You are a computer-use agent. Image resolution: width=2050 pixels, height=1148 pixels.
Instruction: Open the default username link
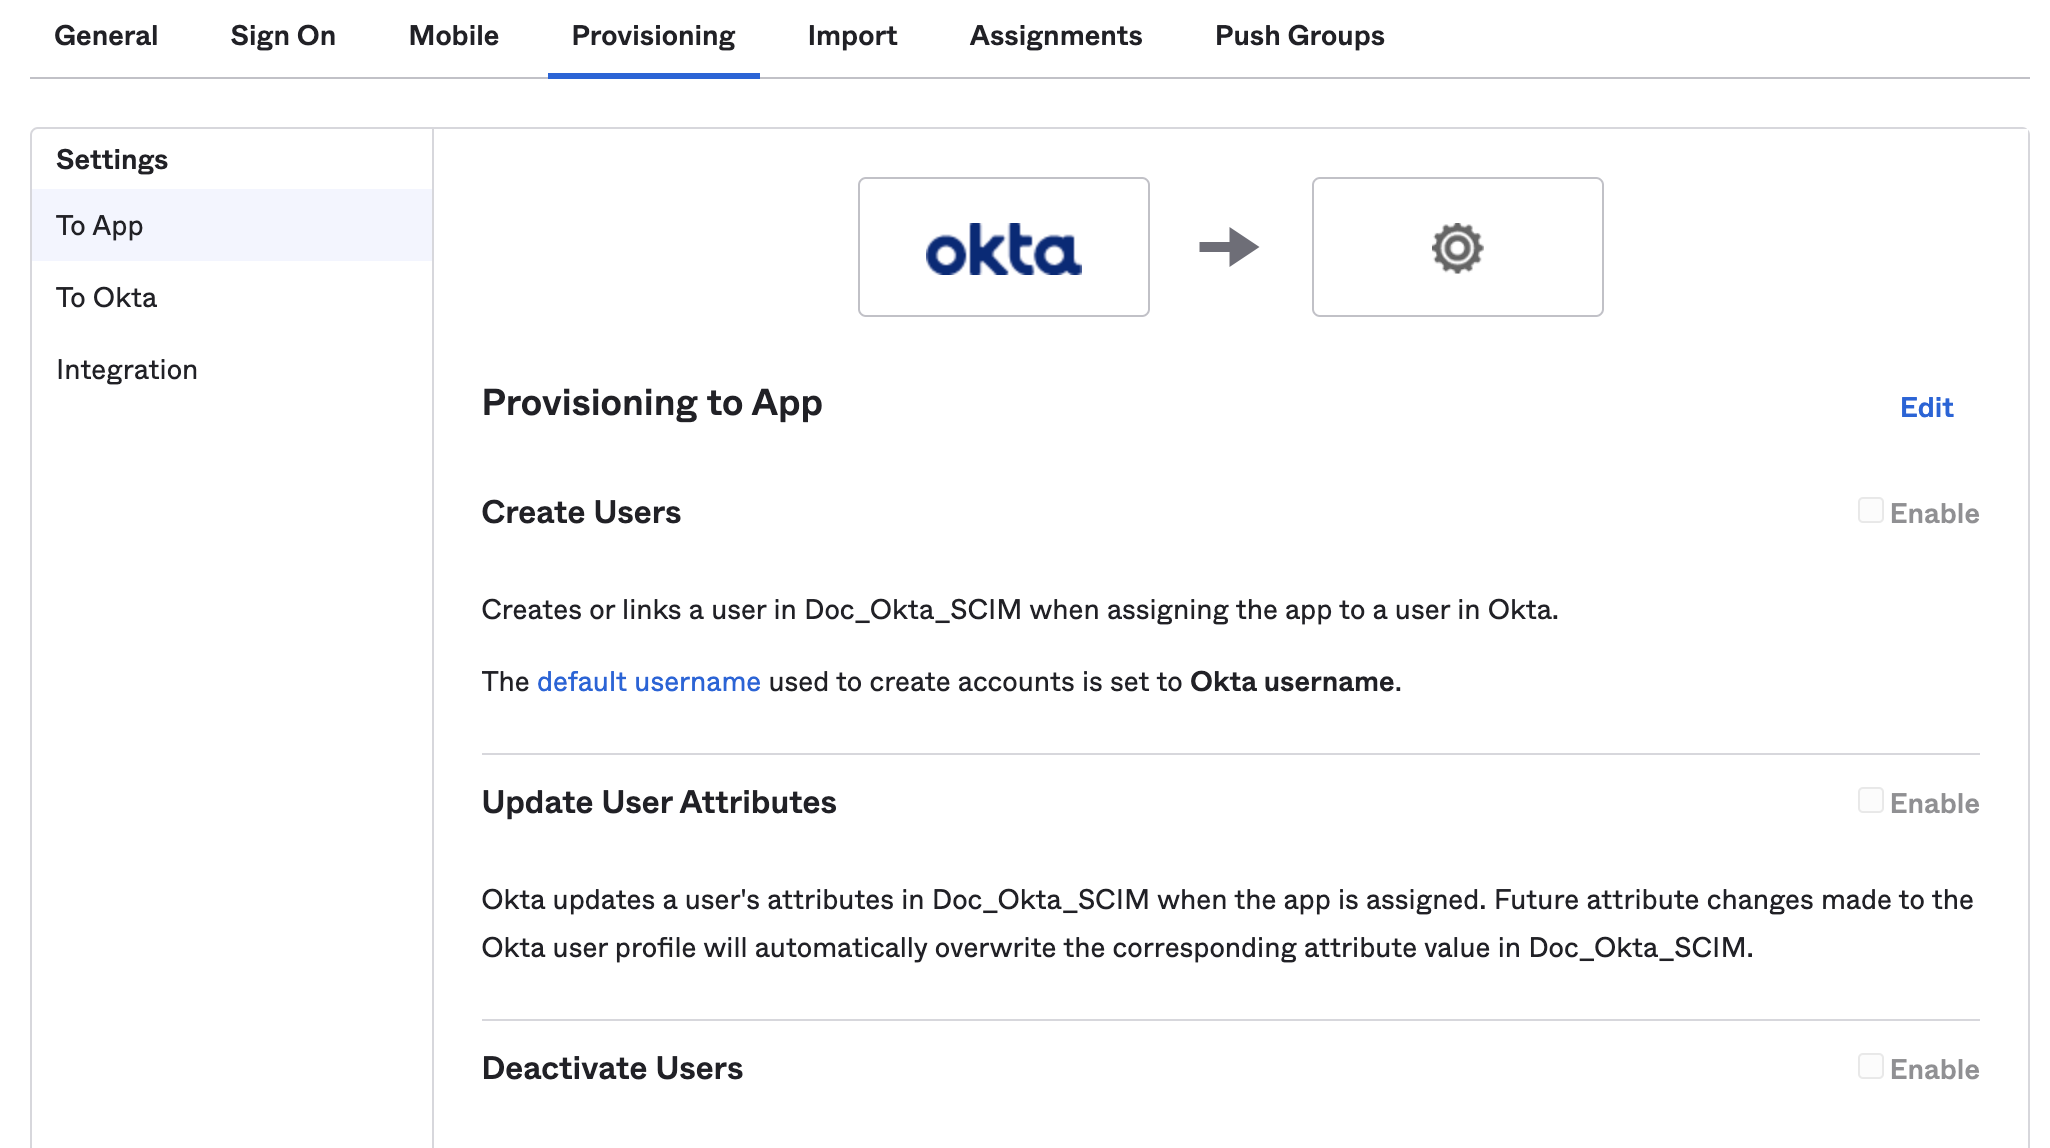(x=648, y=682)
